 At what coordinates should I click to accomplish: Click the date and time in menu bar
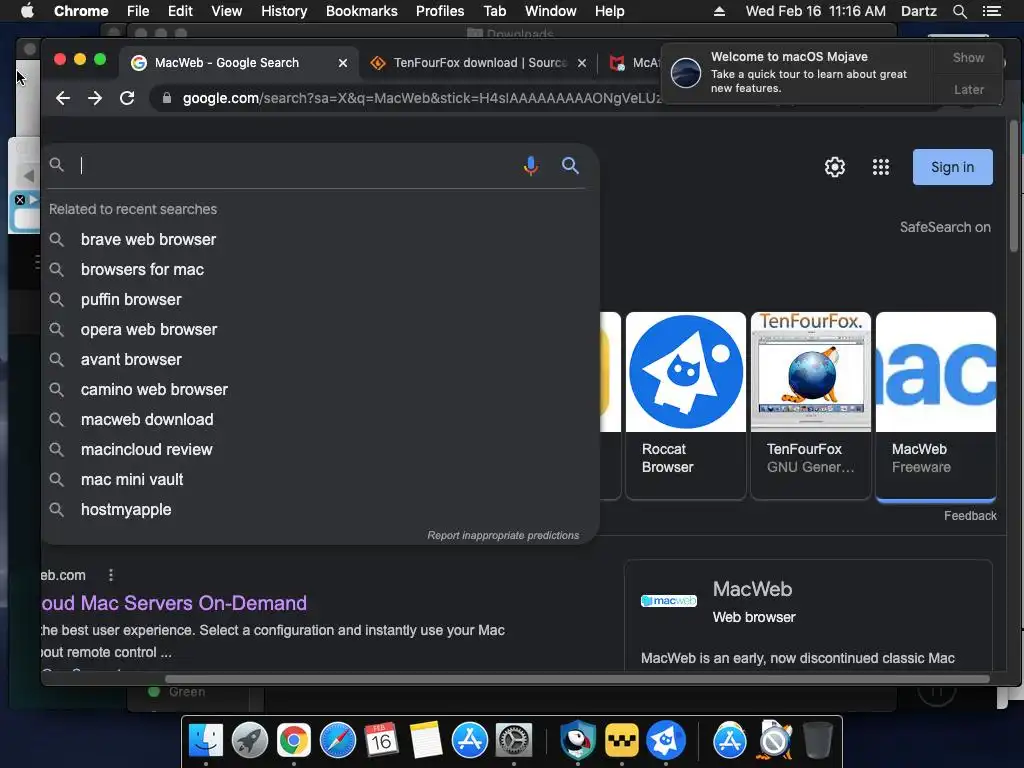coord(816,11)
